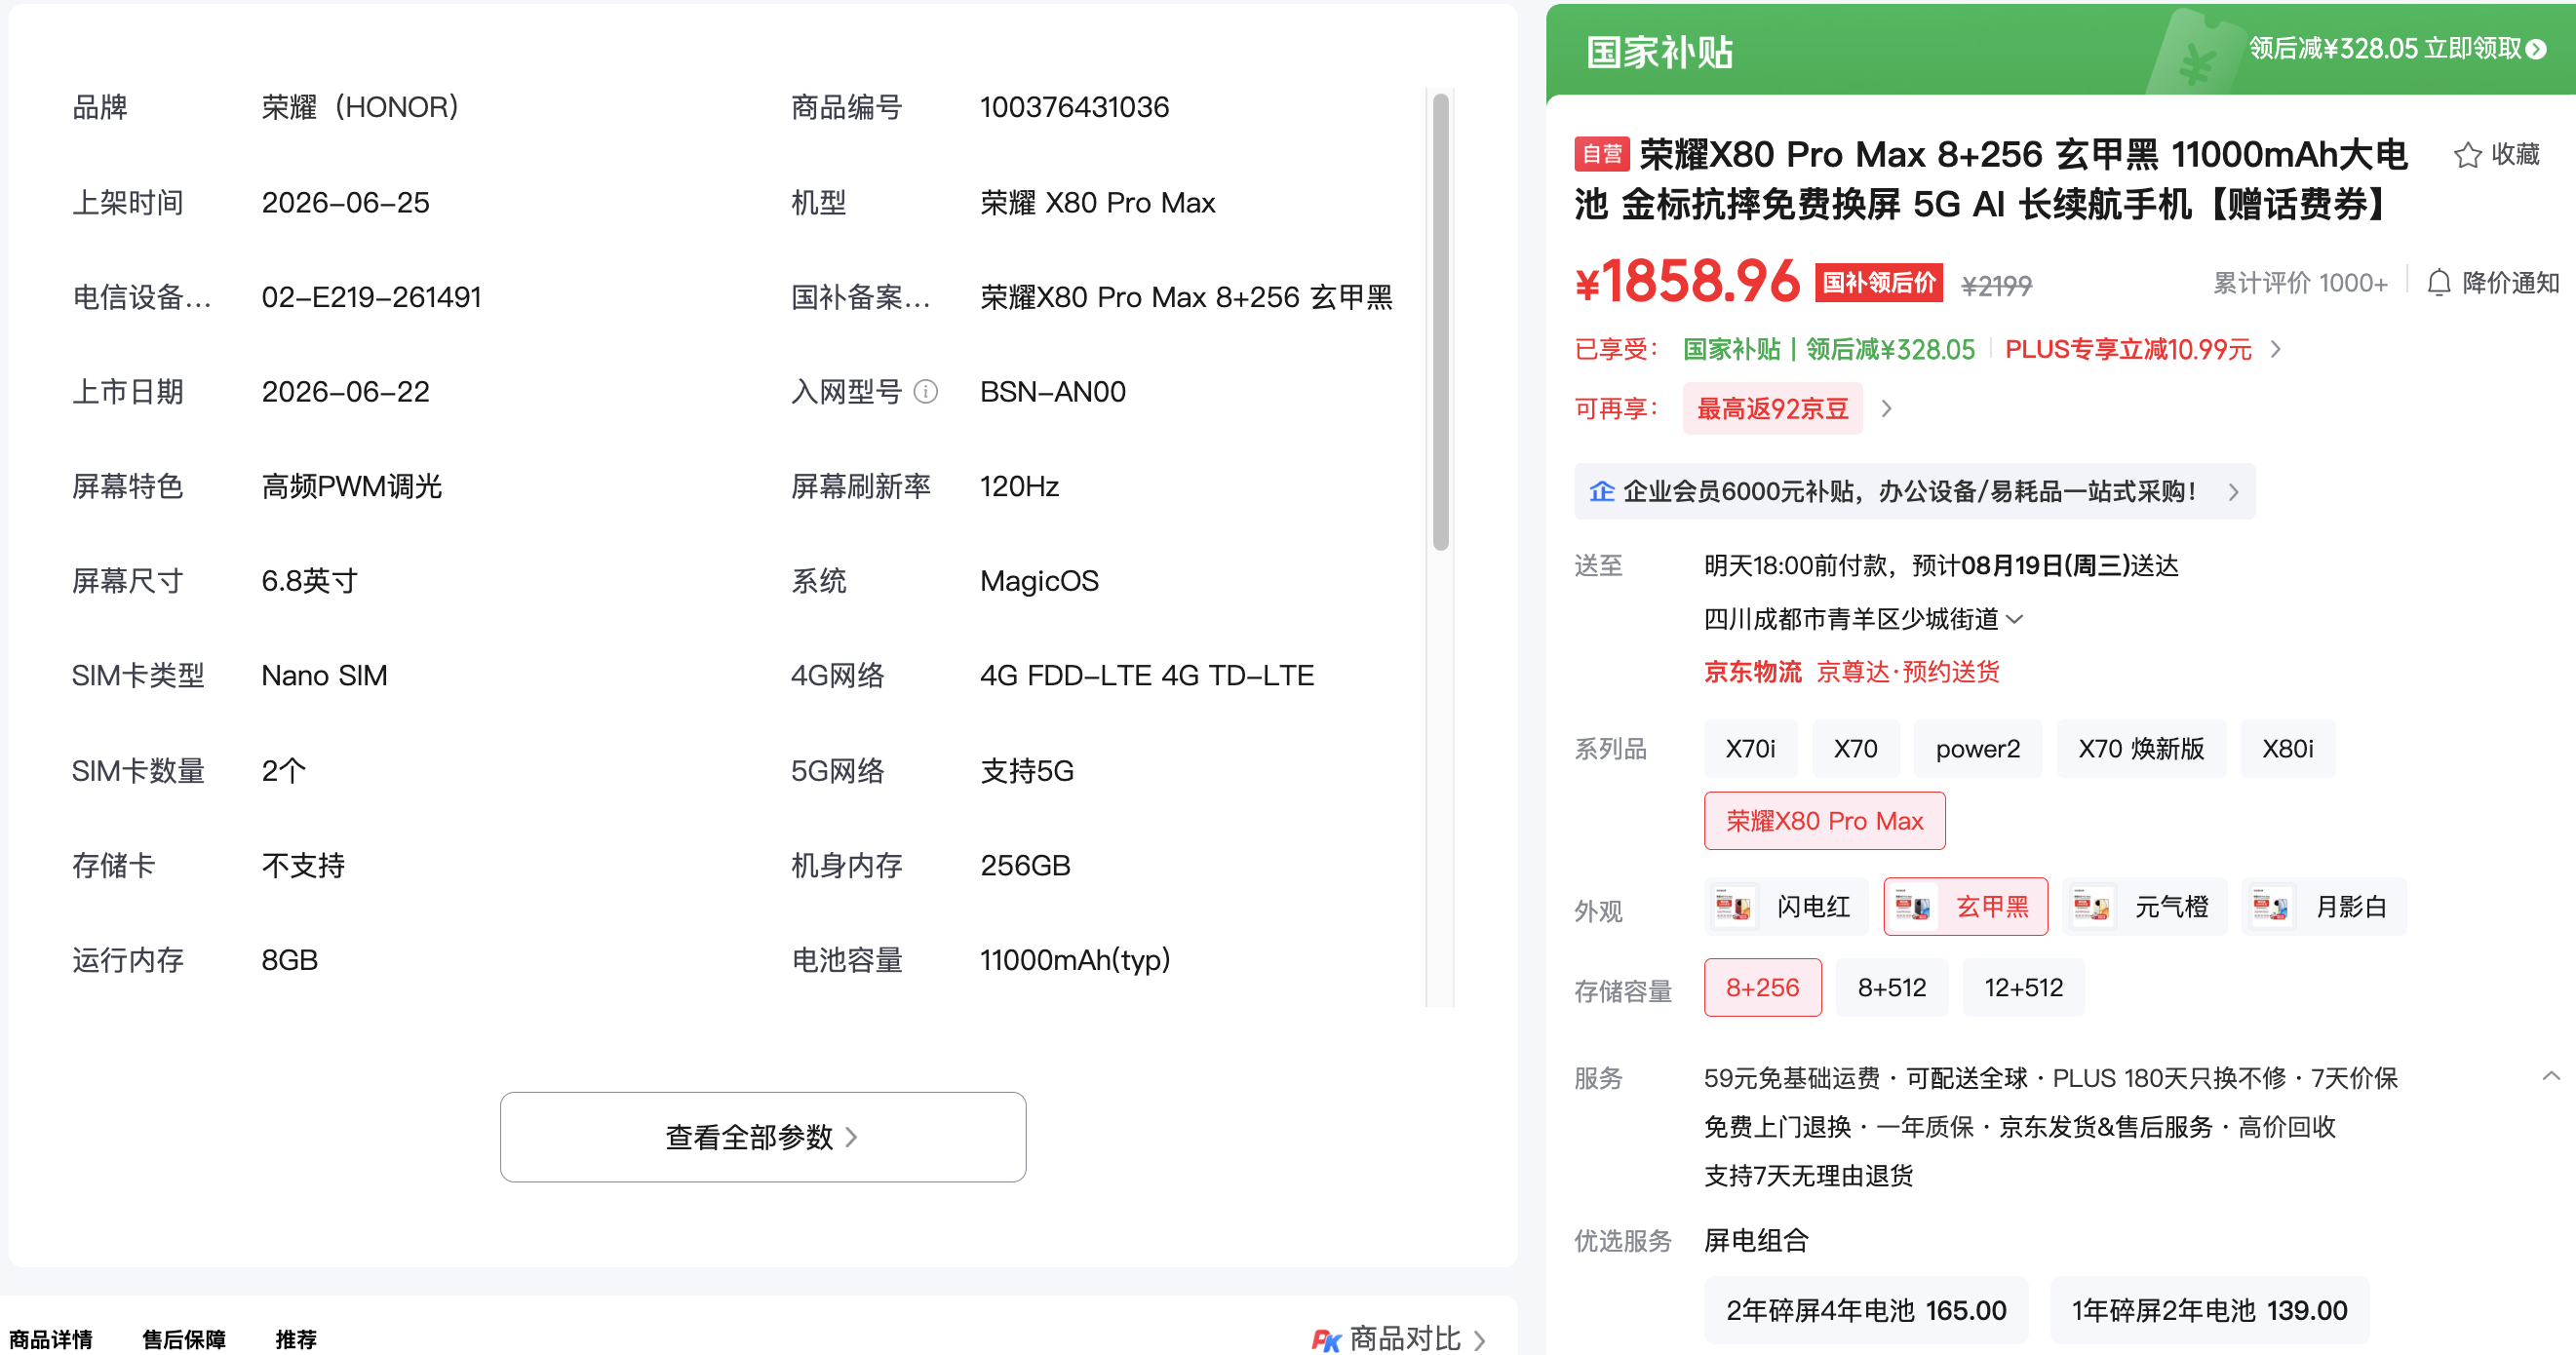Collapse the 服务 details section

2551,1077
